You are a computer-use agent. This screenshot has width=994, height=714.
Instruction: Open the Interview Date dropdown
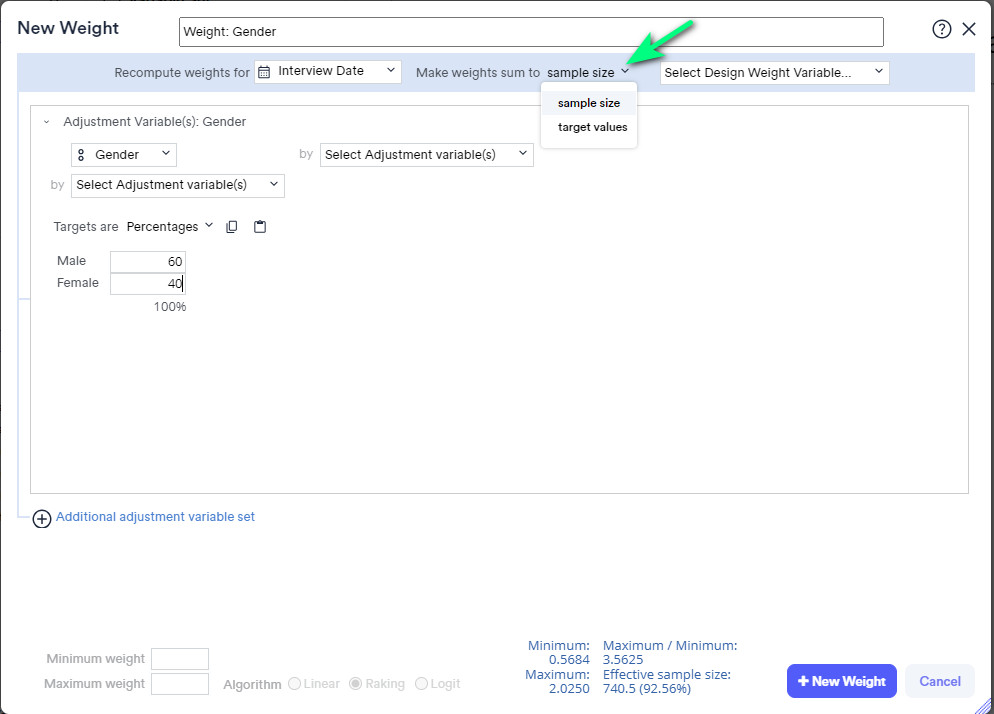pos(328,72)
